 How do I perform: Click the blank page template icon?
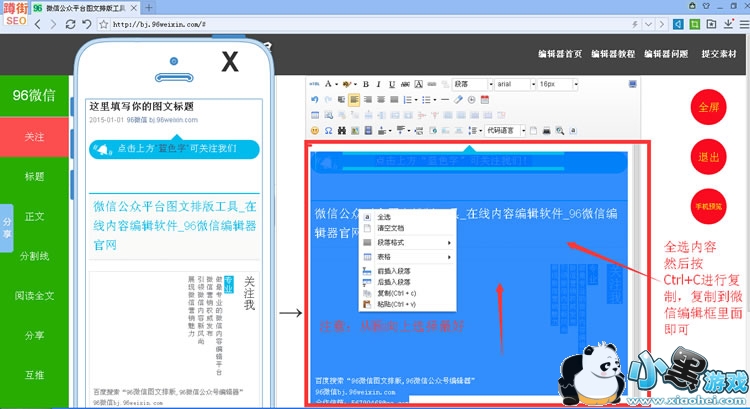533,130
